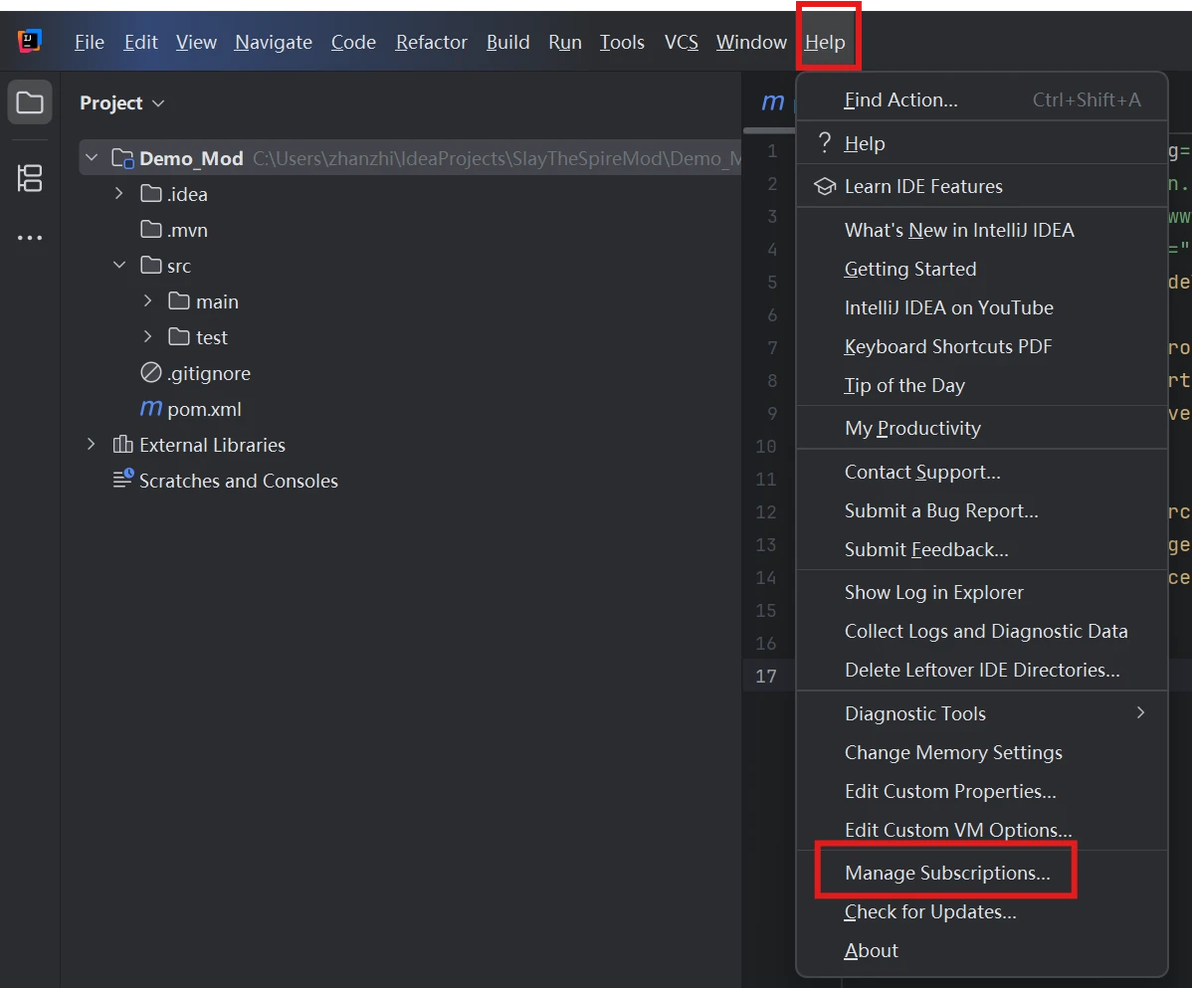
Task: Show Tip of the Day
Action: coord(982,385)
